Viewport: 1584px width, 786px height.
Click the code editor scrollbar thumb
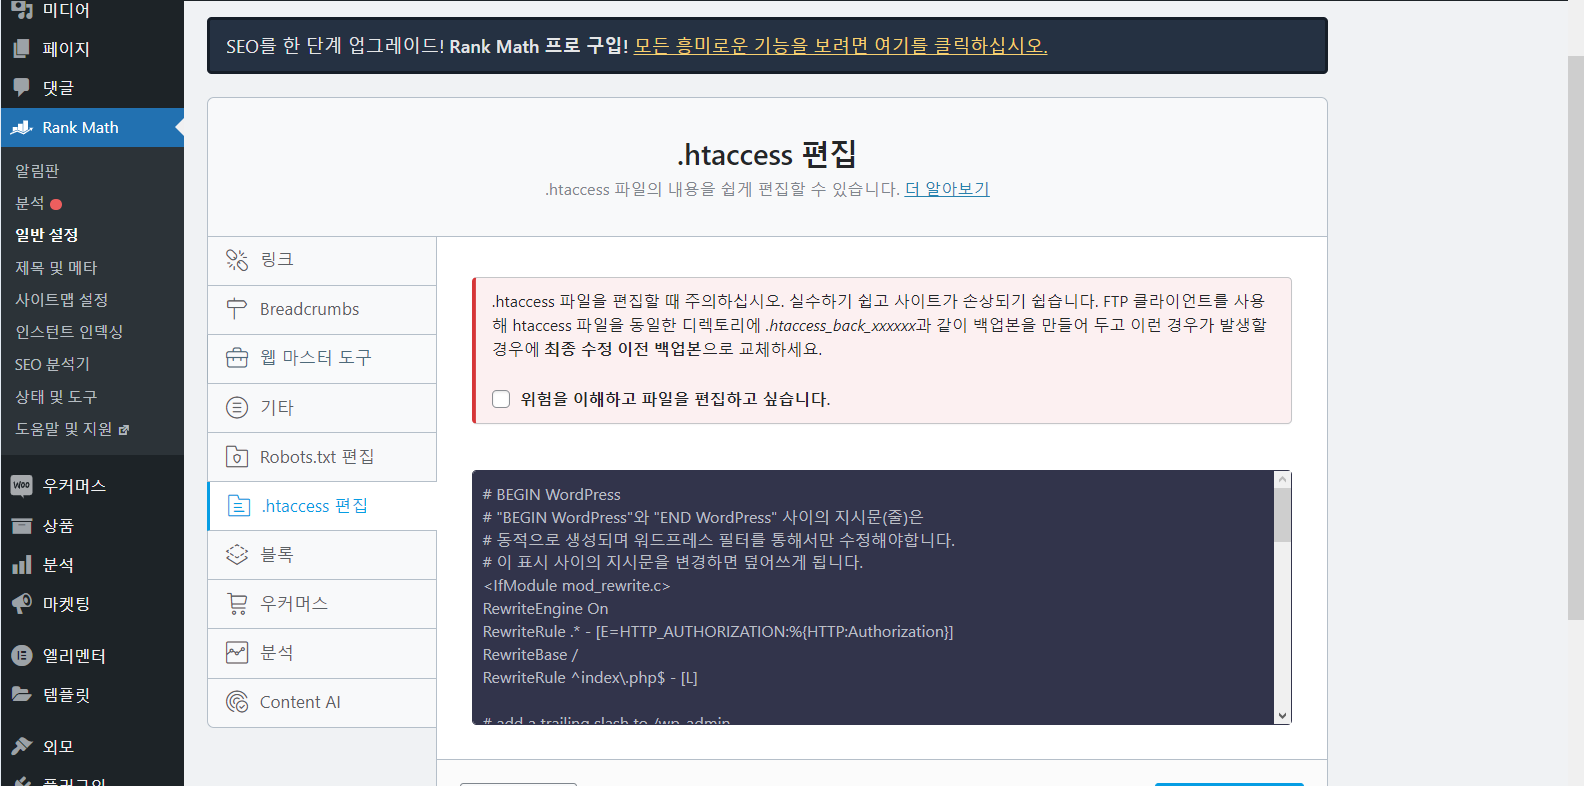[1283, 516]
